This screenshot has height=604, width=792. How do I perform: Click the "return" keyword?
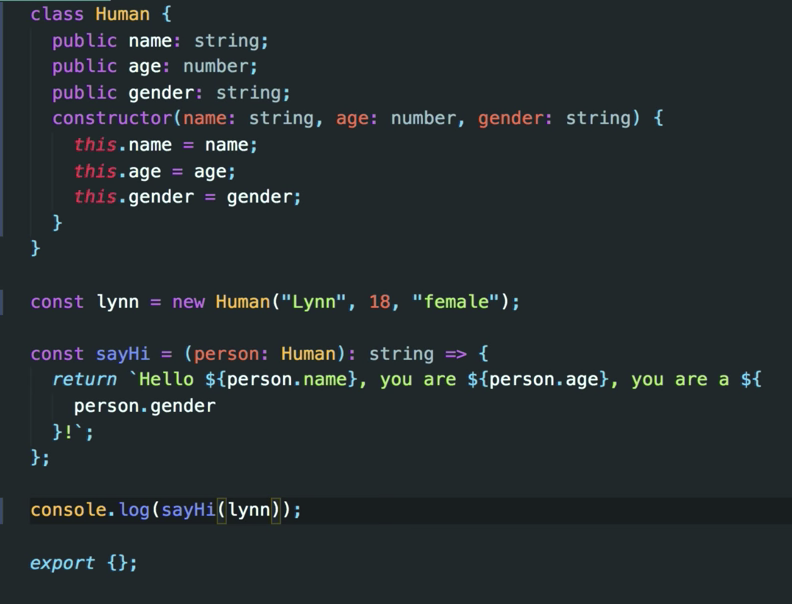[x=84, y=380]
